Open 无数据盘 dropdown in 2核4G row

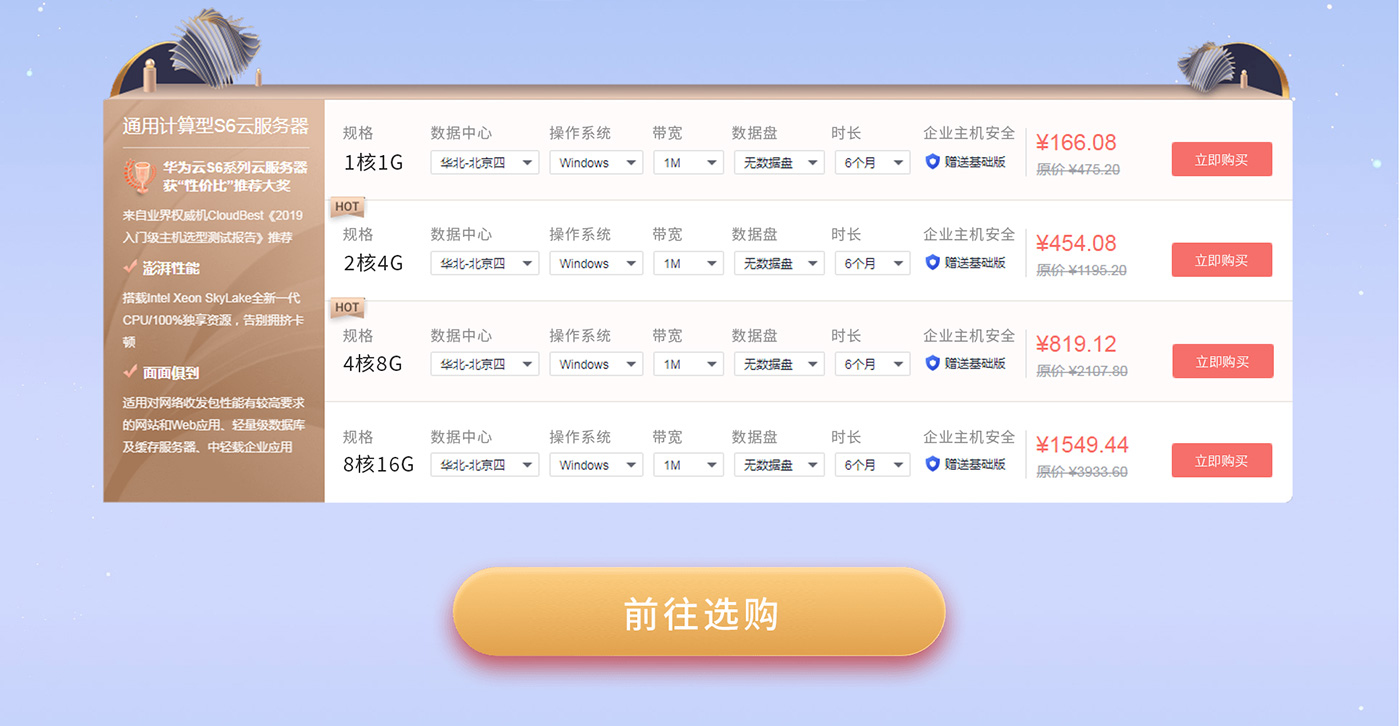(x=779, y=263)
